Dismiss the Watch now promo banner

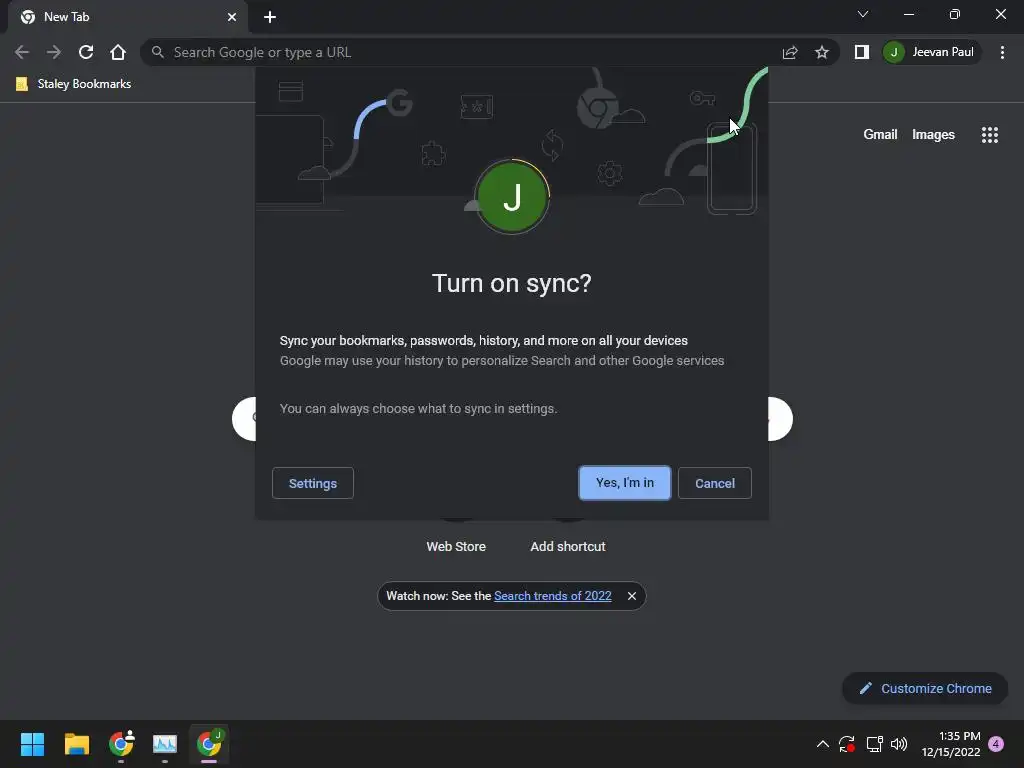point(632,596)
